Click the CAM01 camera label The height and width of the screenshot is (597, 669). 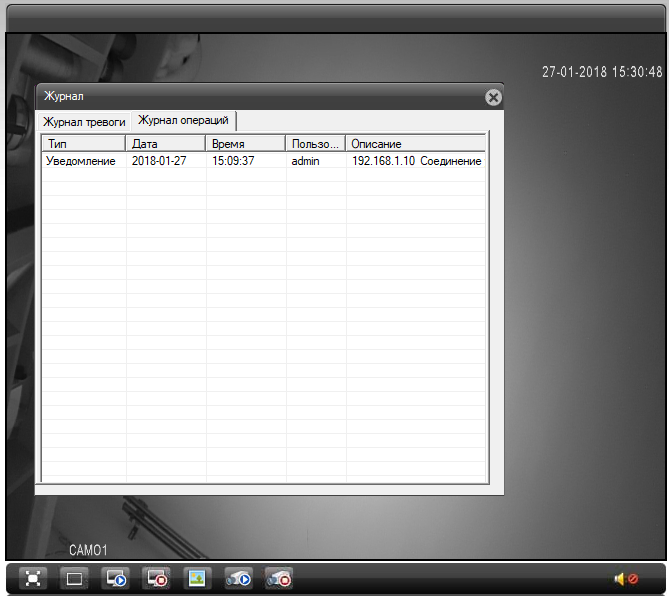[x=88, y=550]
